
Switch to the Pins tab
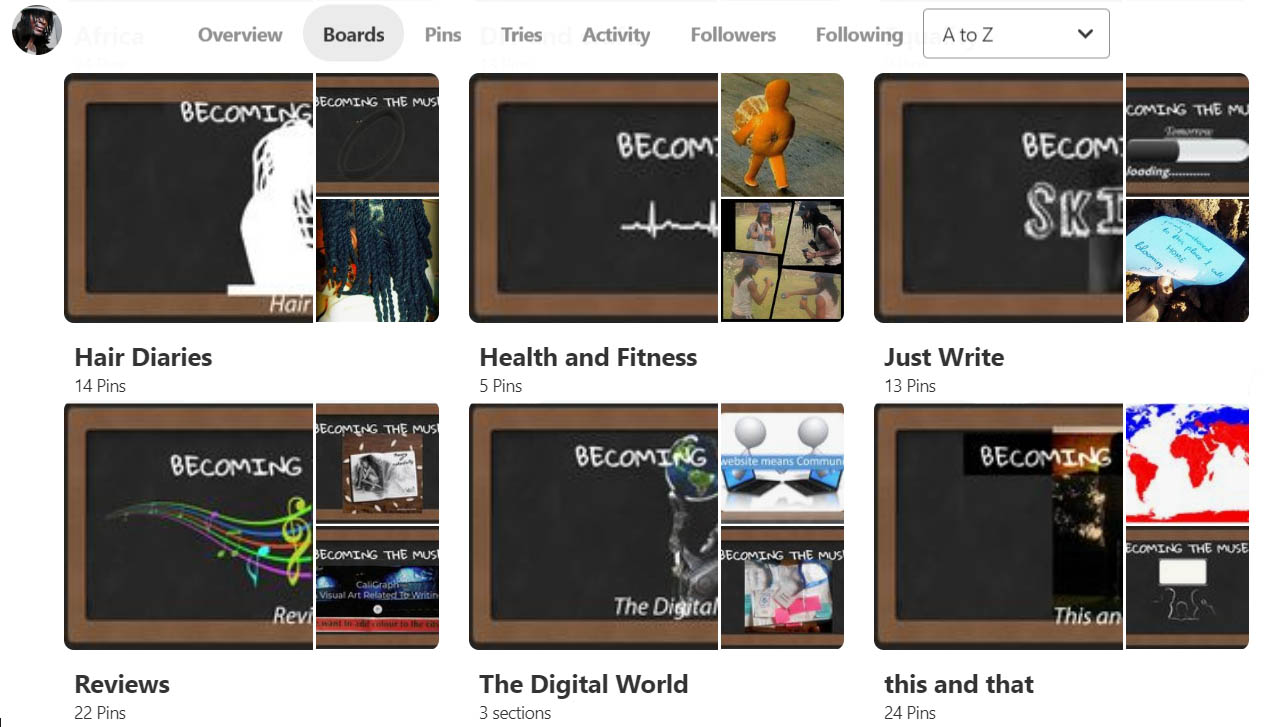(442, 34)
